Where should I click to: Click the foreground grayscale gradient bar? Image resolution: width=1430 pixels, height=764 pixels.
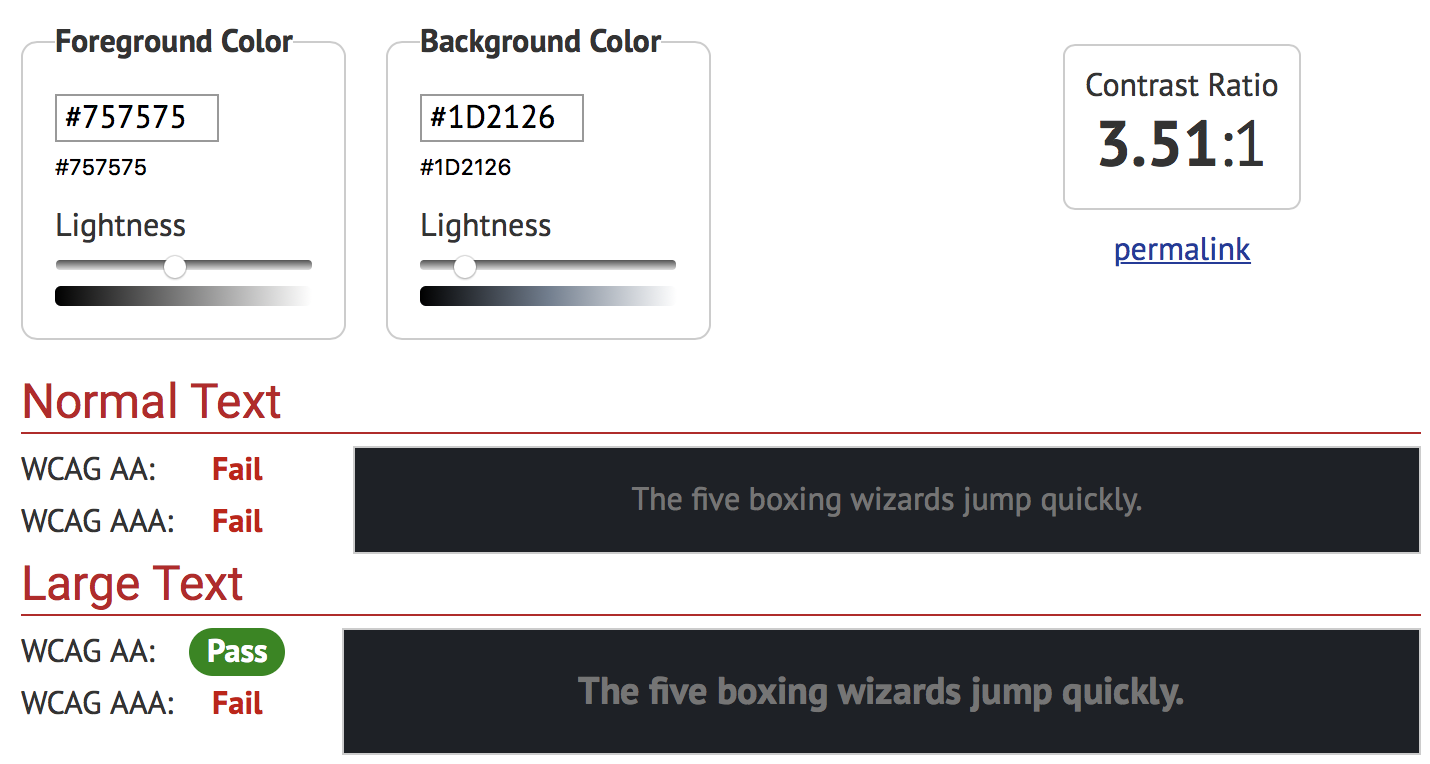coord(183,295)
